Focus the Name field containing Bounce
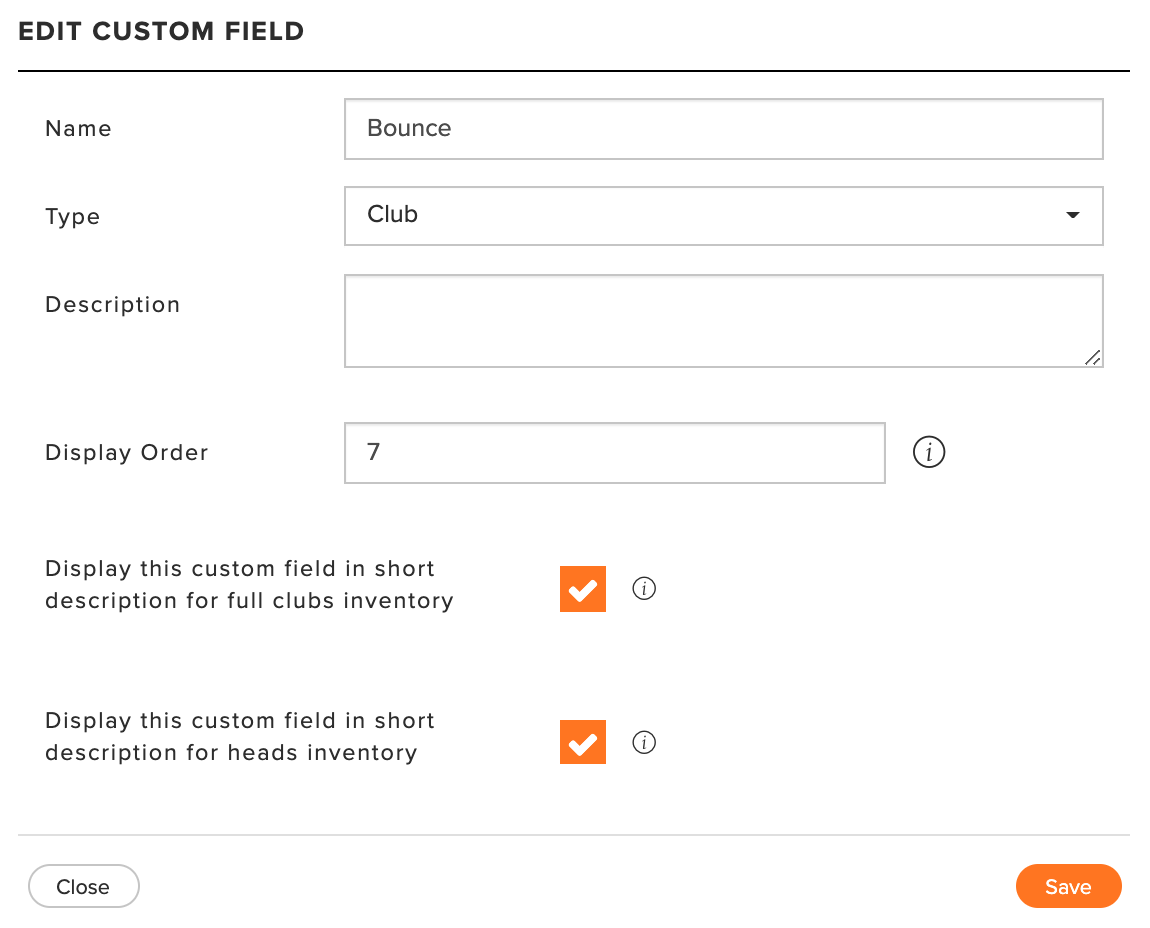The width and height of the screenshot is (1150, 928). pyautogui.click(x=724, y=129)
